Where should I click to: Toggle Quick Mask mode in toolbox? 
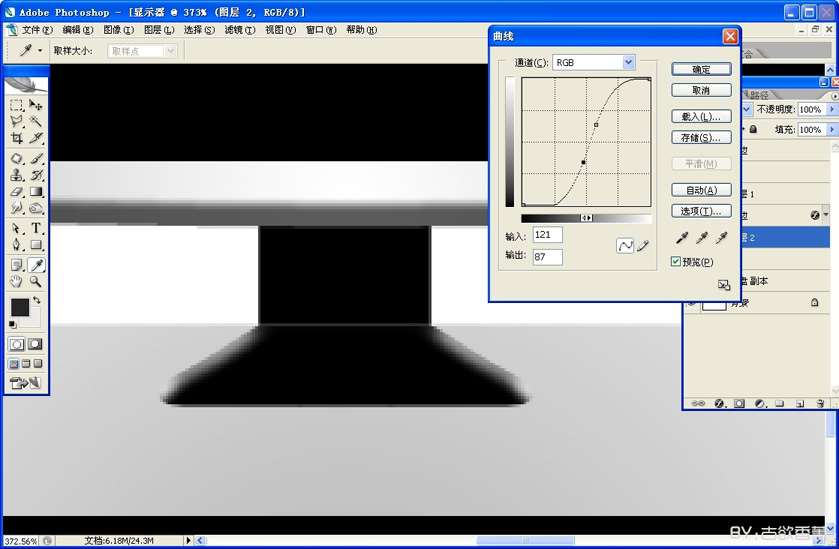pyautogui.click(x=36, y=344)
